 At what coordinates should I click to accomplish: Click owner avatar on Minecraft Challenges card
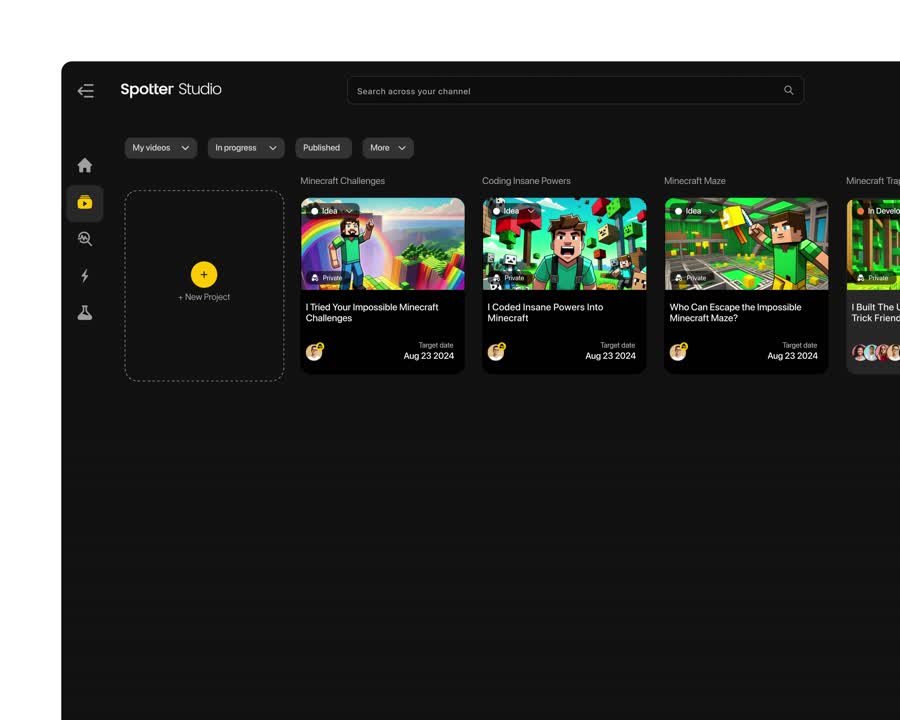(315, 351)
